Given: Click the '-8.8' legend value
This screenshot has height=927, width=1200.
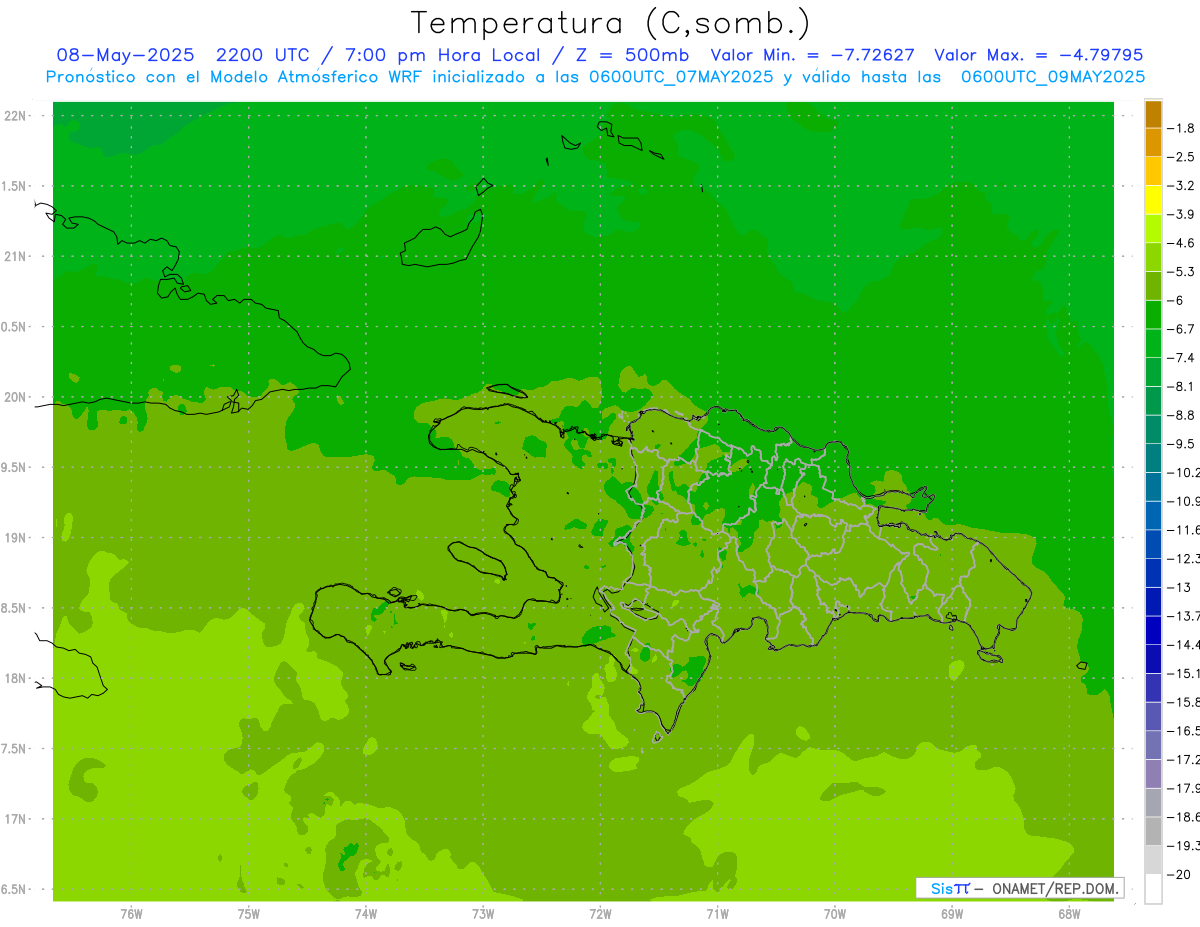Looking at the screenshot, I should coord(1183,415).
